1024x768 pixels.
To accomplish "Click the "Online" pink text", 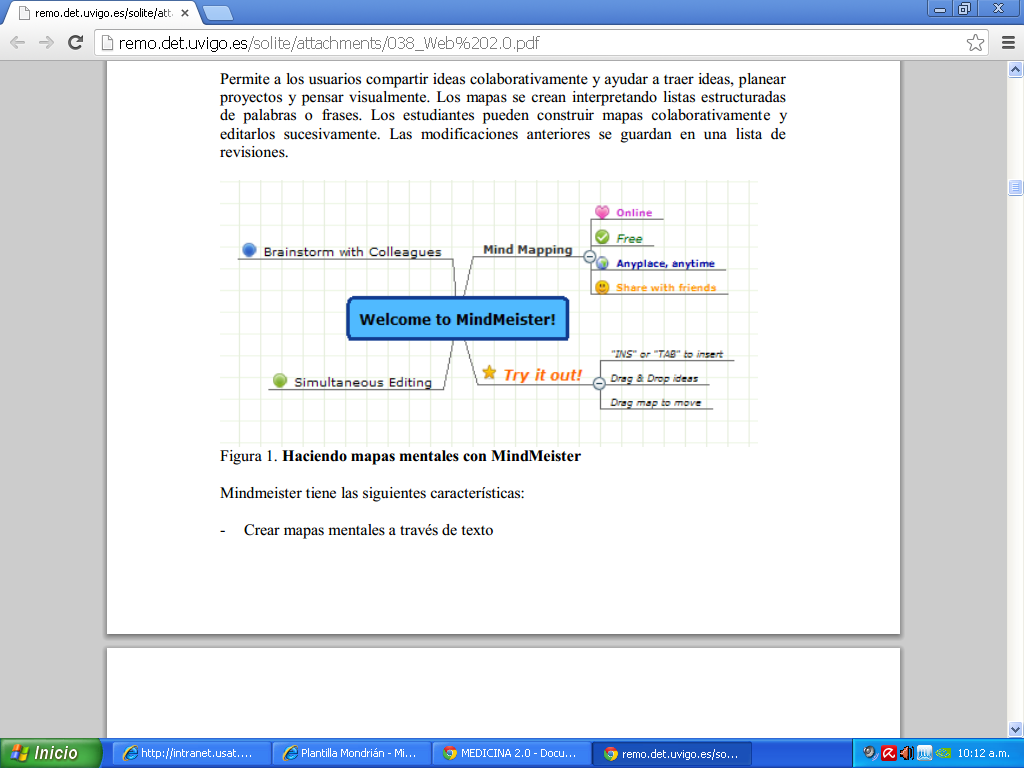I will 634,213.
